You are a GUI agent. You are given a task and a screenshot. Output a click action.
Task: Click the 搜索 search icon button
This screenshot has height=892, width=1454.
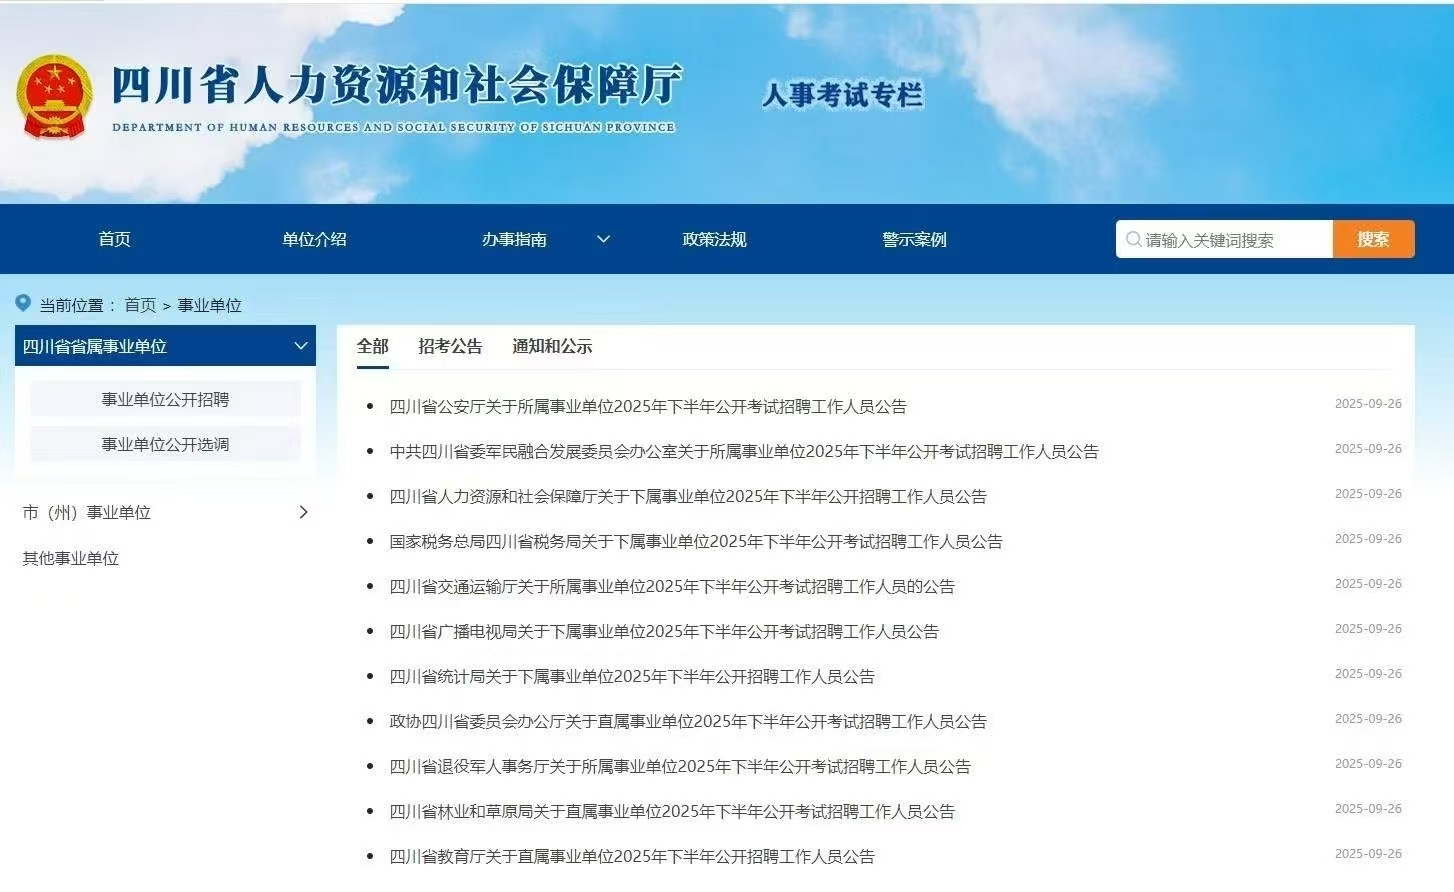tap(1372, 239)
